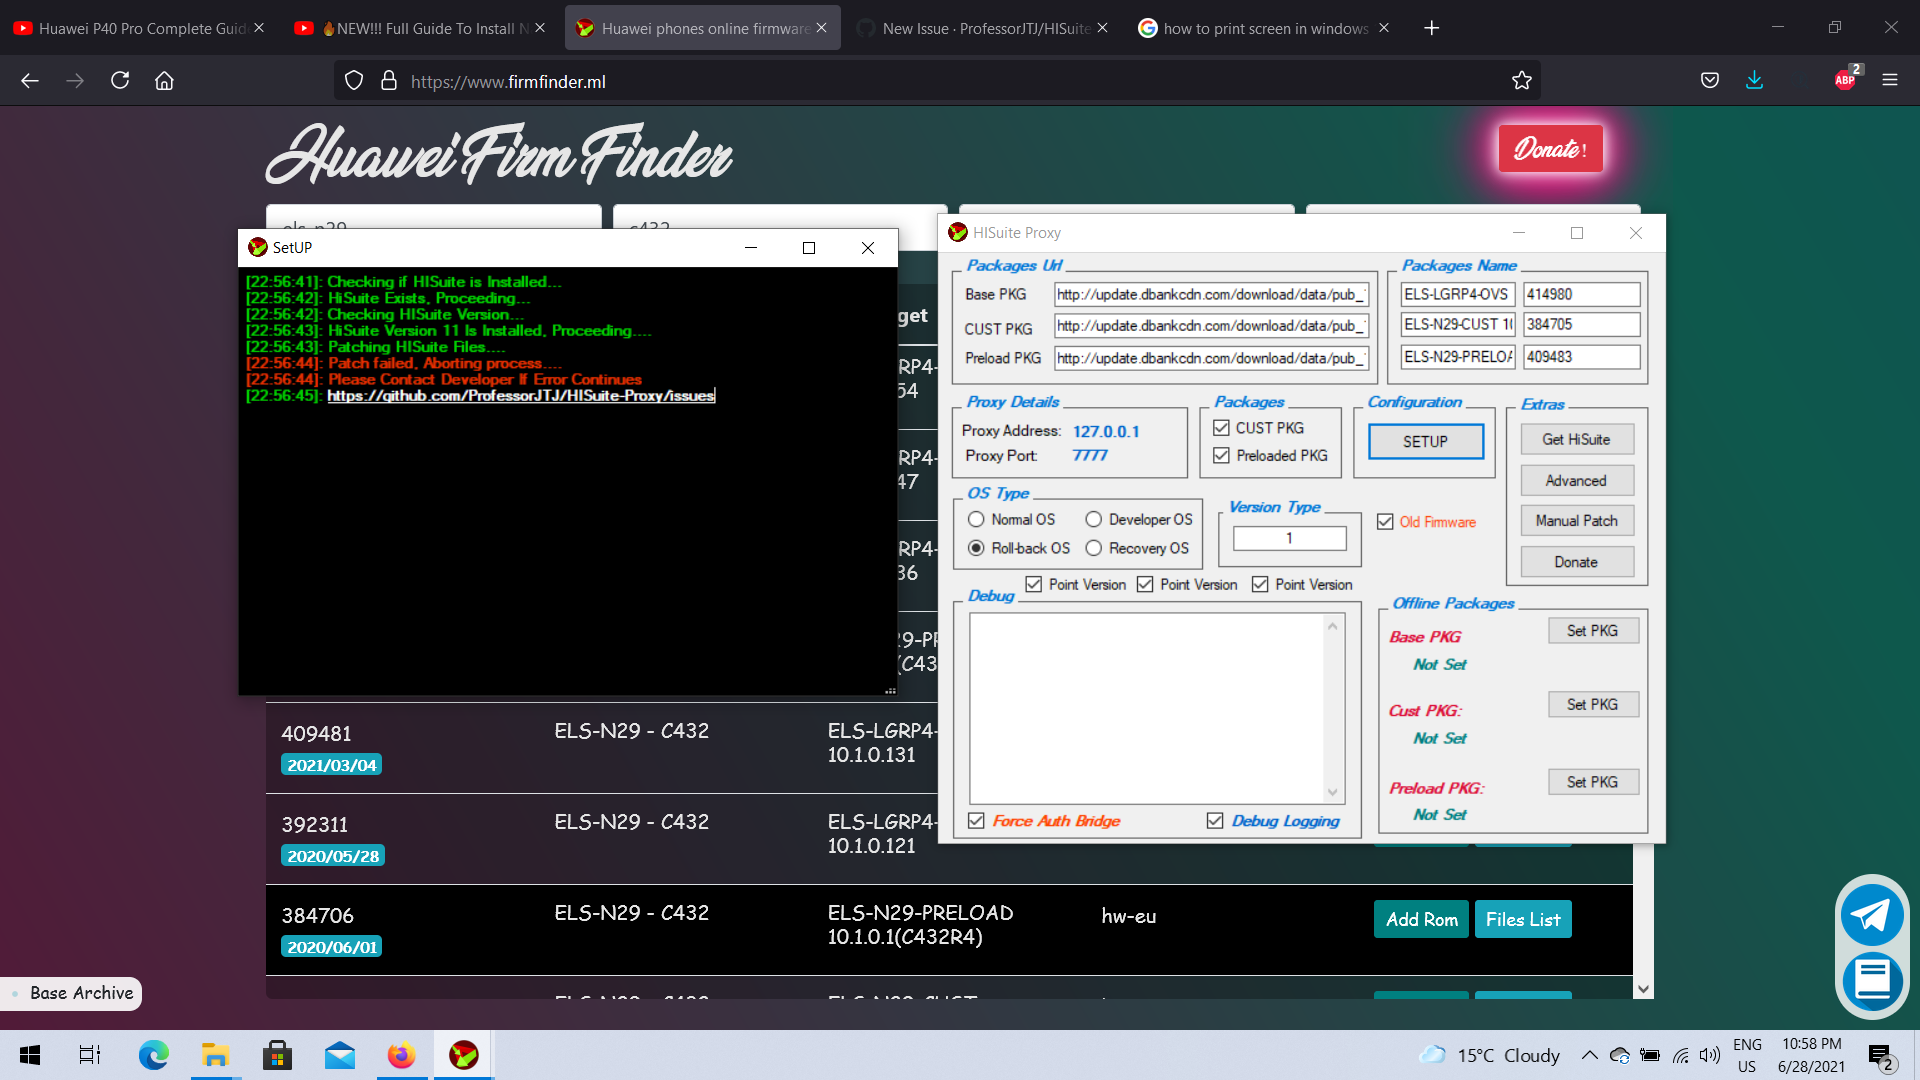The image size is (1920, 1080).
Task: Click the Version Type input field
Action: point(1289,538)
